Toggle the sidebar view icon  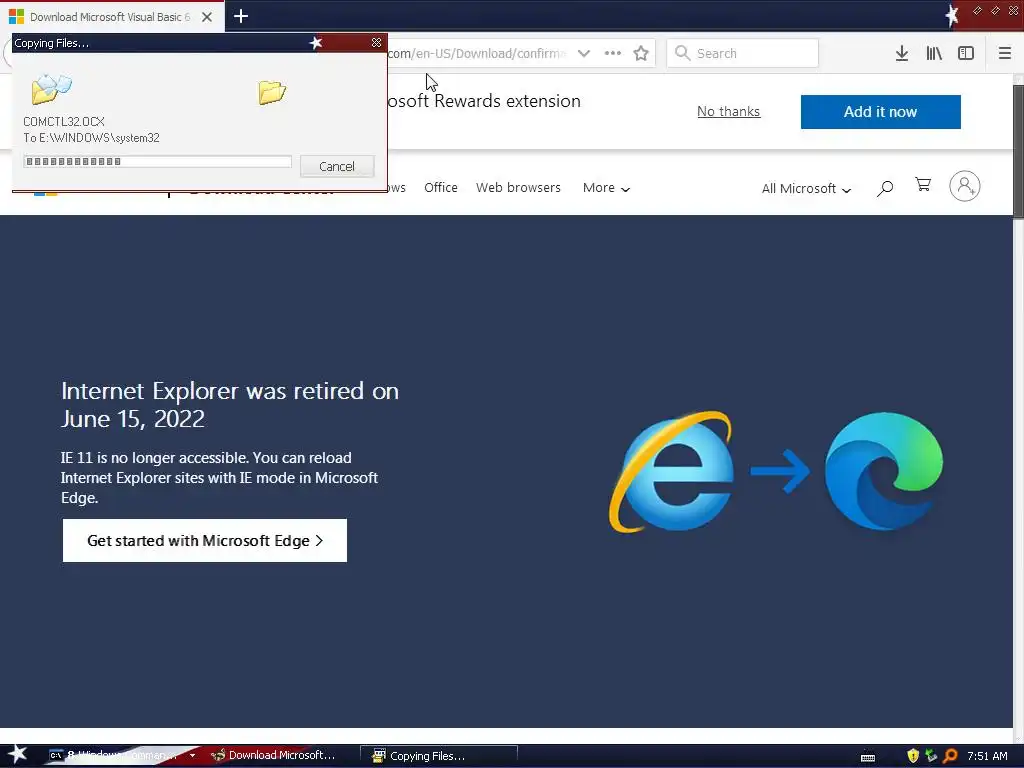click(x=966, y=54)
